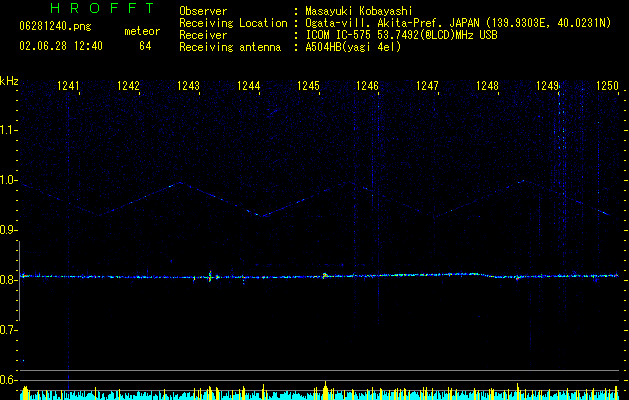Image resolution: width=629 pixels, height=400 pixels.
Task: Click the 1.0 frequency axis label
Action: (8, 180)
